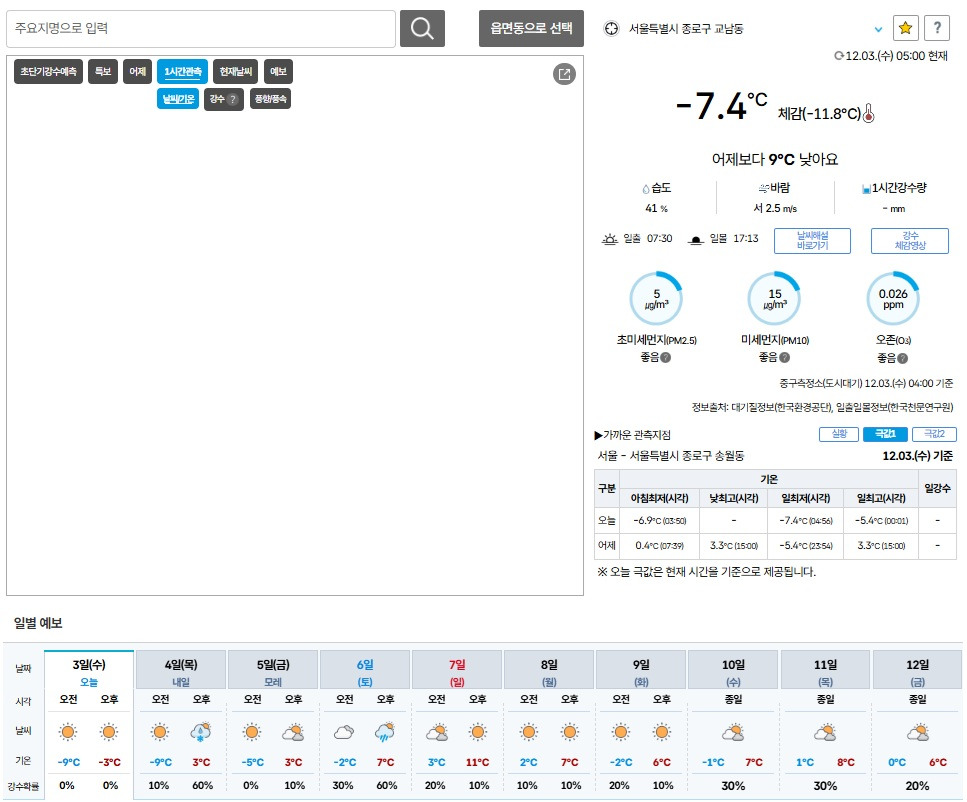Click thermometer icon beside feels-like temperature

pyautogui.click(x=868, y=113)
